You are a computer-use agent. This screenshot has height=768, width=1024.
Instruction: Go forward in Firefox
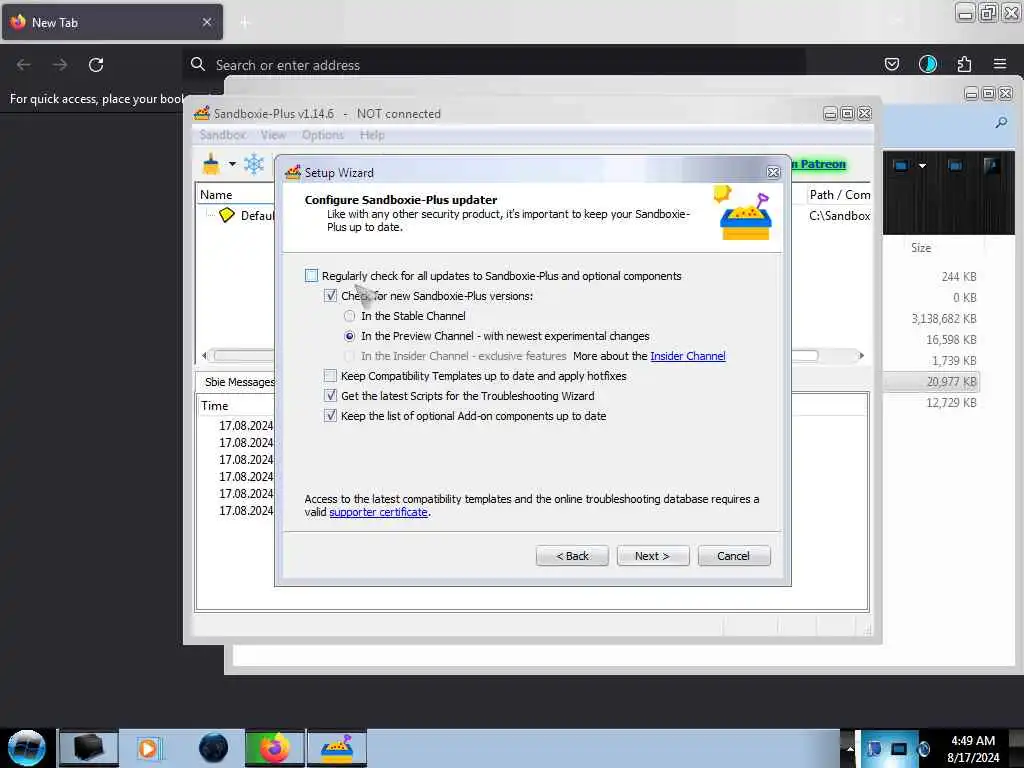pos(60,65)
